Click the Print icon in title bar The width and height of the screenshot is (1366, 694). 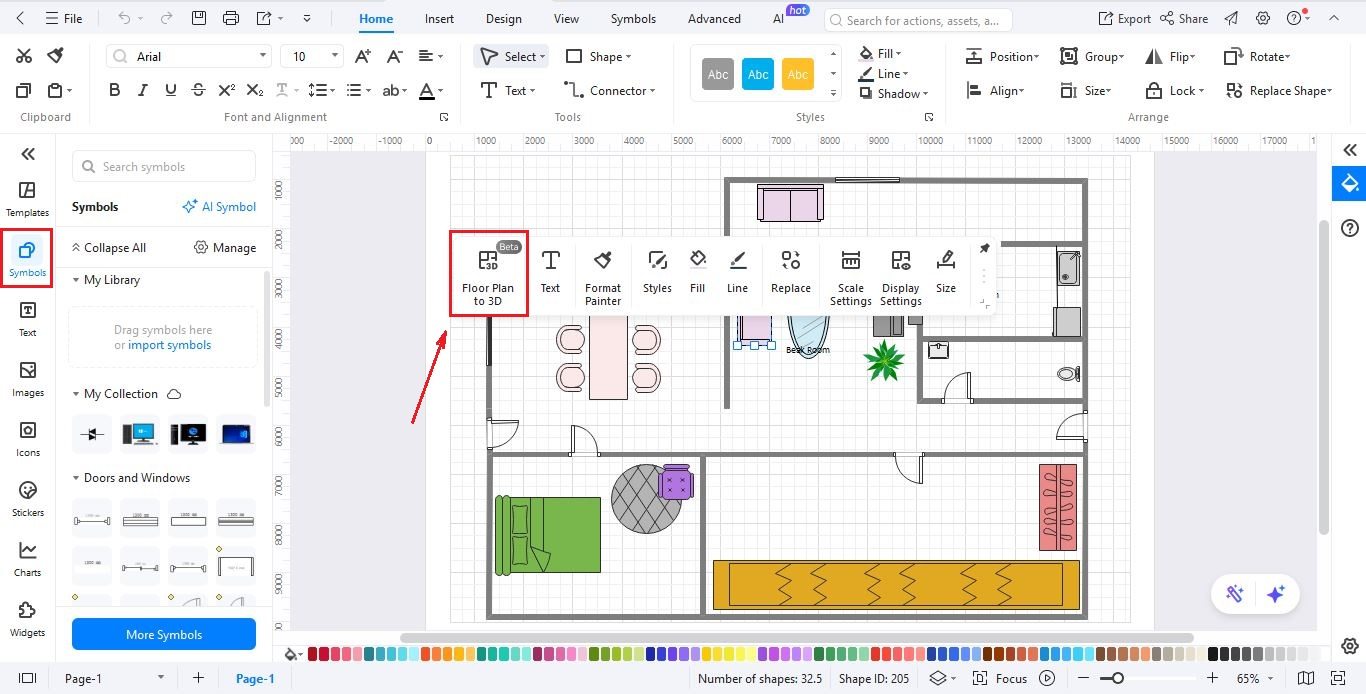click(231, 18)
